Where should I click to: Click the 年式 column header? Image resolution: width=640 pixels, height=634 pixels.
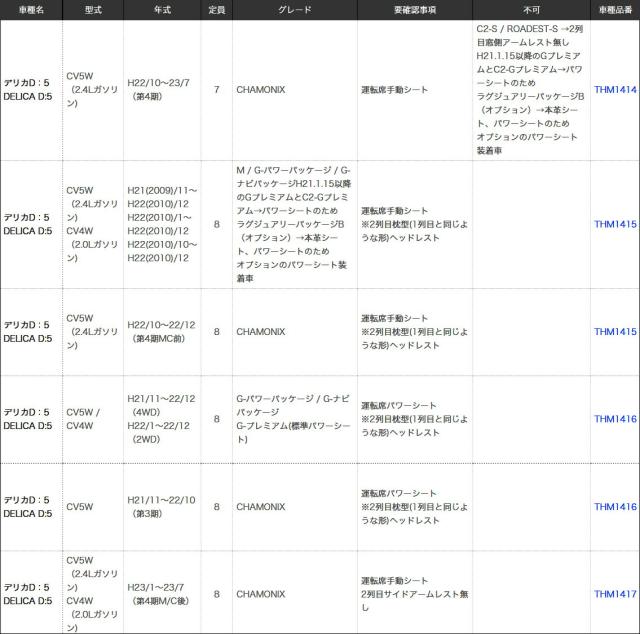coord(162,10)
